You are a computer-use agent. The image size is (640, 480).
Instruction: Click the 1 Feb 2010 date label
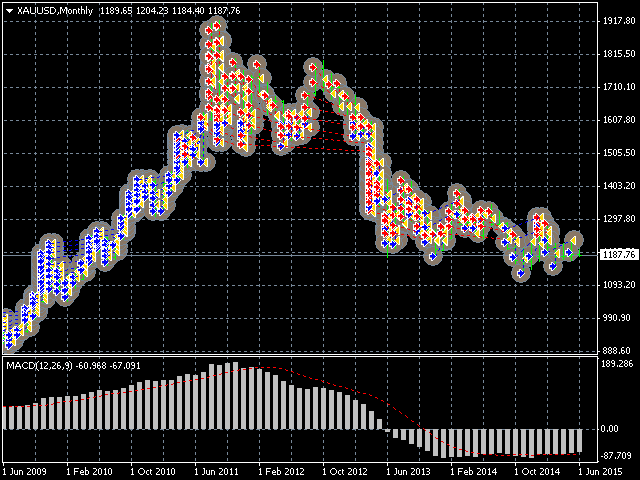[x=89, y=472]
